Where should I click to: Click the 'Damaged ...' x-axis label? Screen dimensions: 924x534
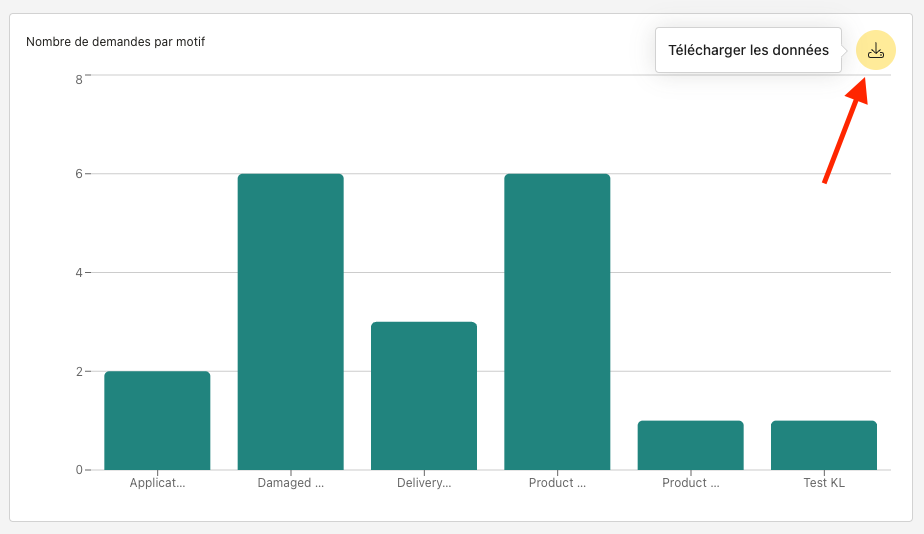tap(290, 483)
